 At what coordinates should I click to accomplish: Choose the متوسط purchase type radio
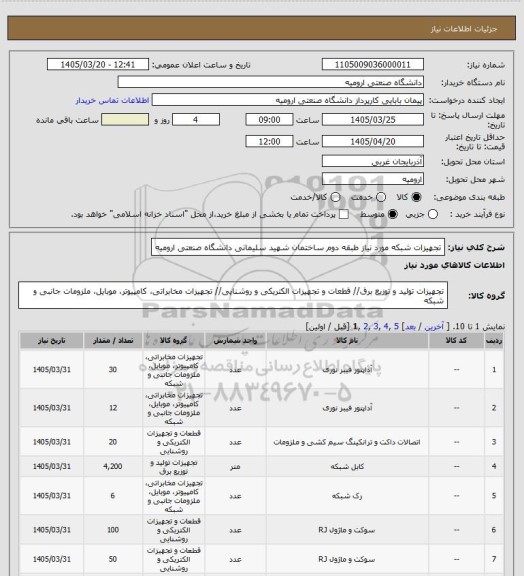tap(392, 214)
